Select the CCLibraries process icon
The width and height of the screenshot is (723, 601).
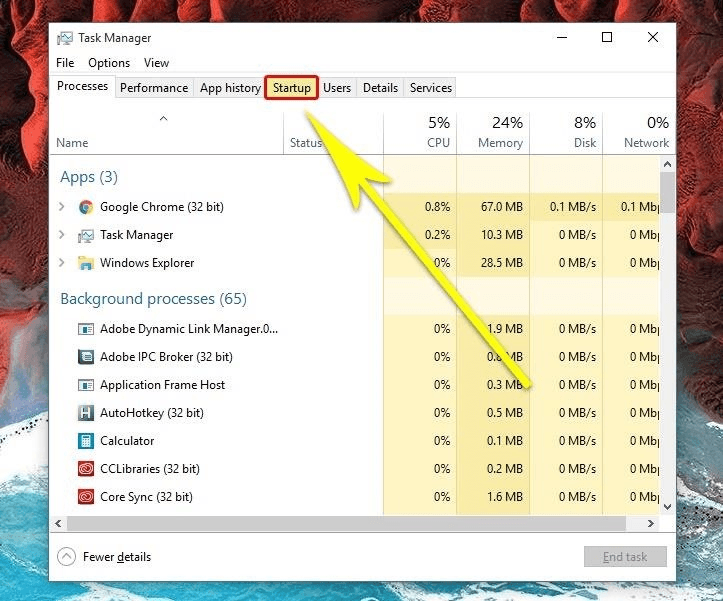pyautogui.click(x=86, y=469)
